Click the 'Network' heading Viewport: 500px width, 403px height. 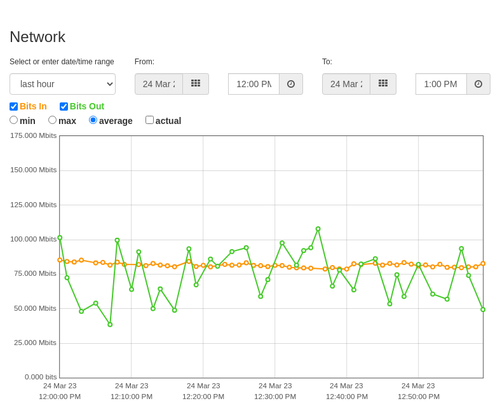point(37,37)
